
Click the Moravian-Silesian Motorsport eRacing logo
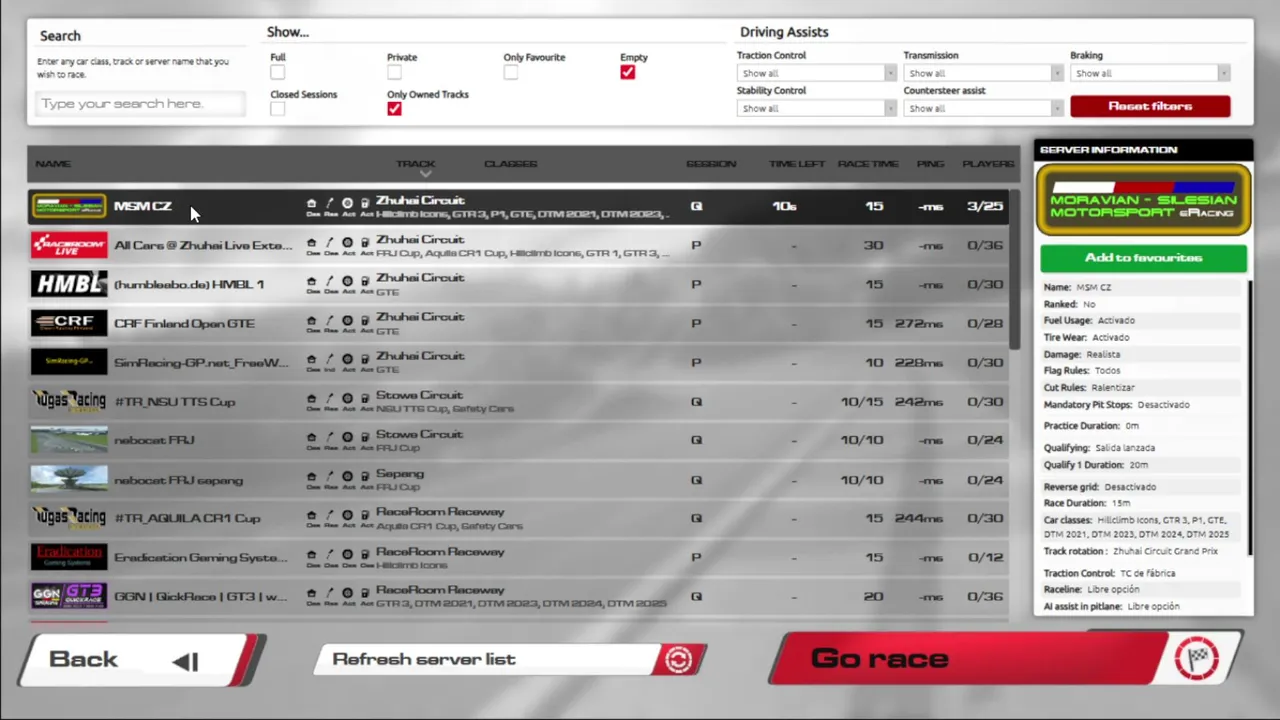coord(1143,201)
